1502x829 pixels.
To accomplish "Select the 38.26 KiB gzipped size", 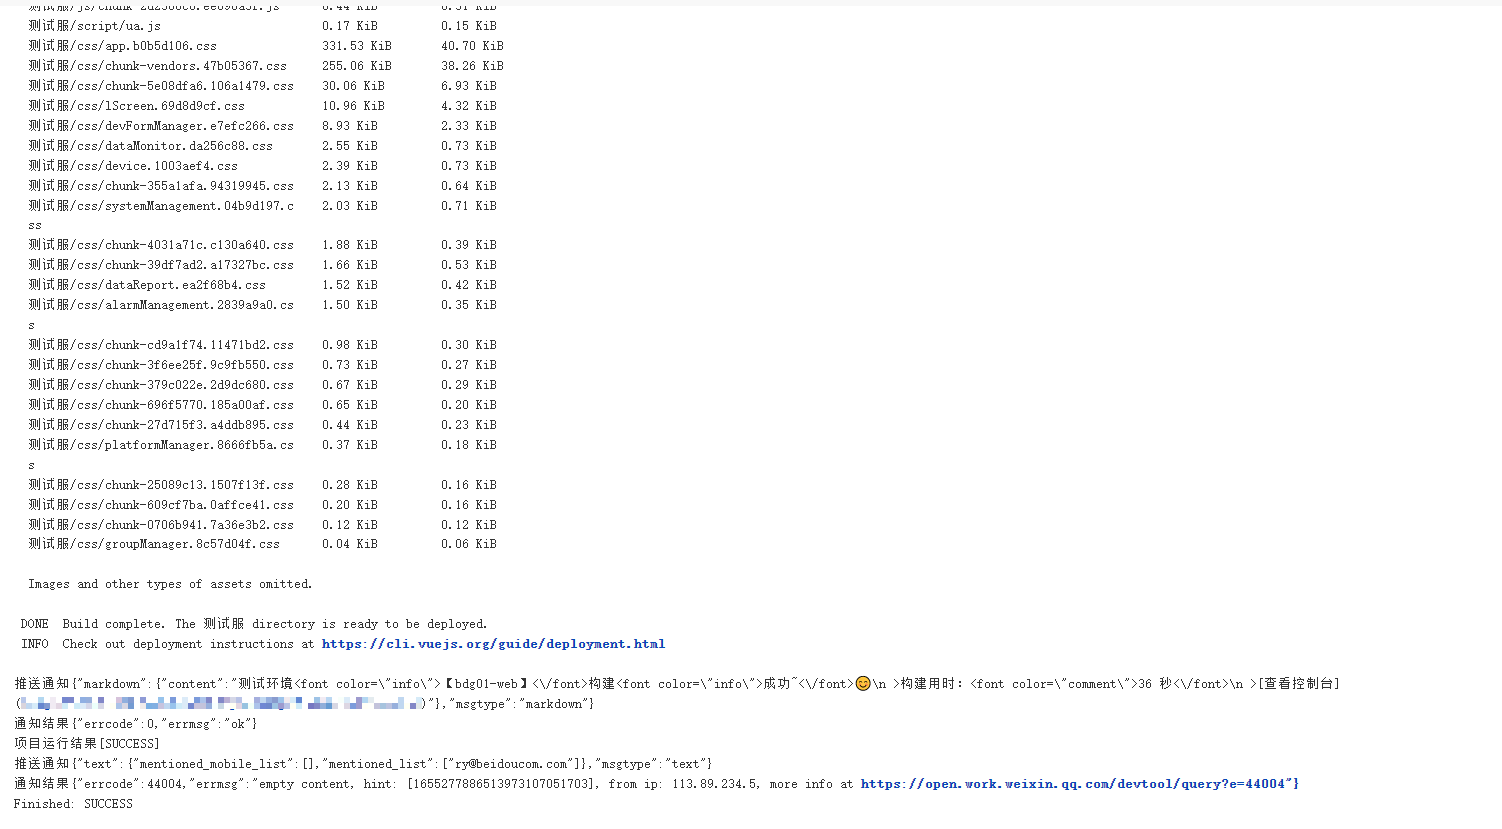I will pyautogui.click(x=472, y=66).
